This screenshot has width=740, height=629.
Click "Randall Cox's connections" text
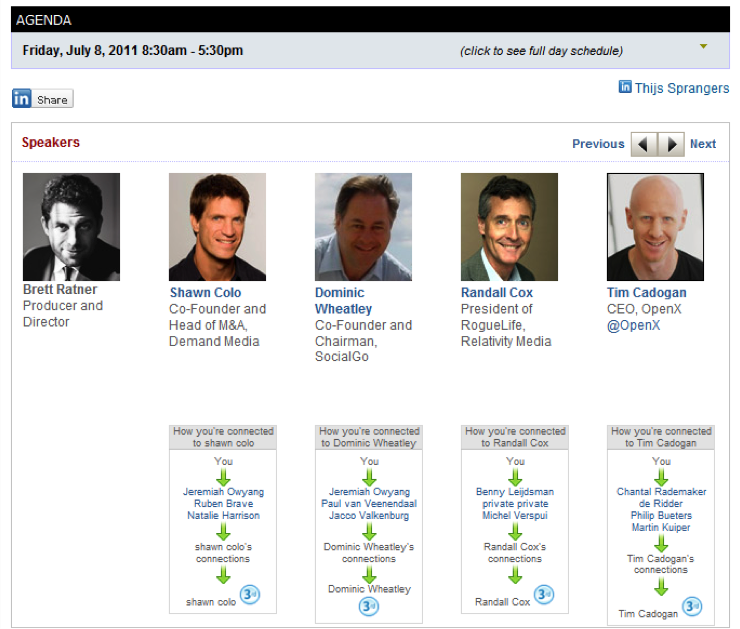515,553
